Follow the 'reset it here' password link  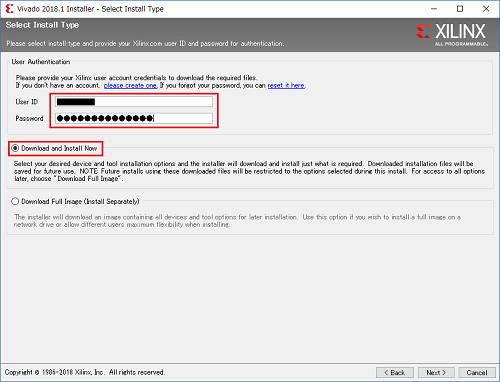[286, 86]
